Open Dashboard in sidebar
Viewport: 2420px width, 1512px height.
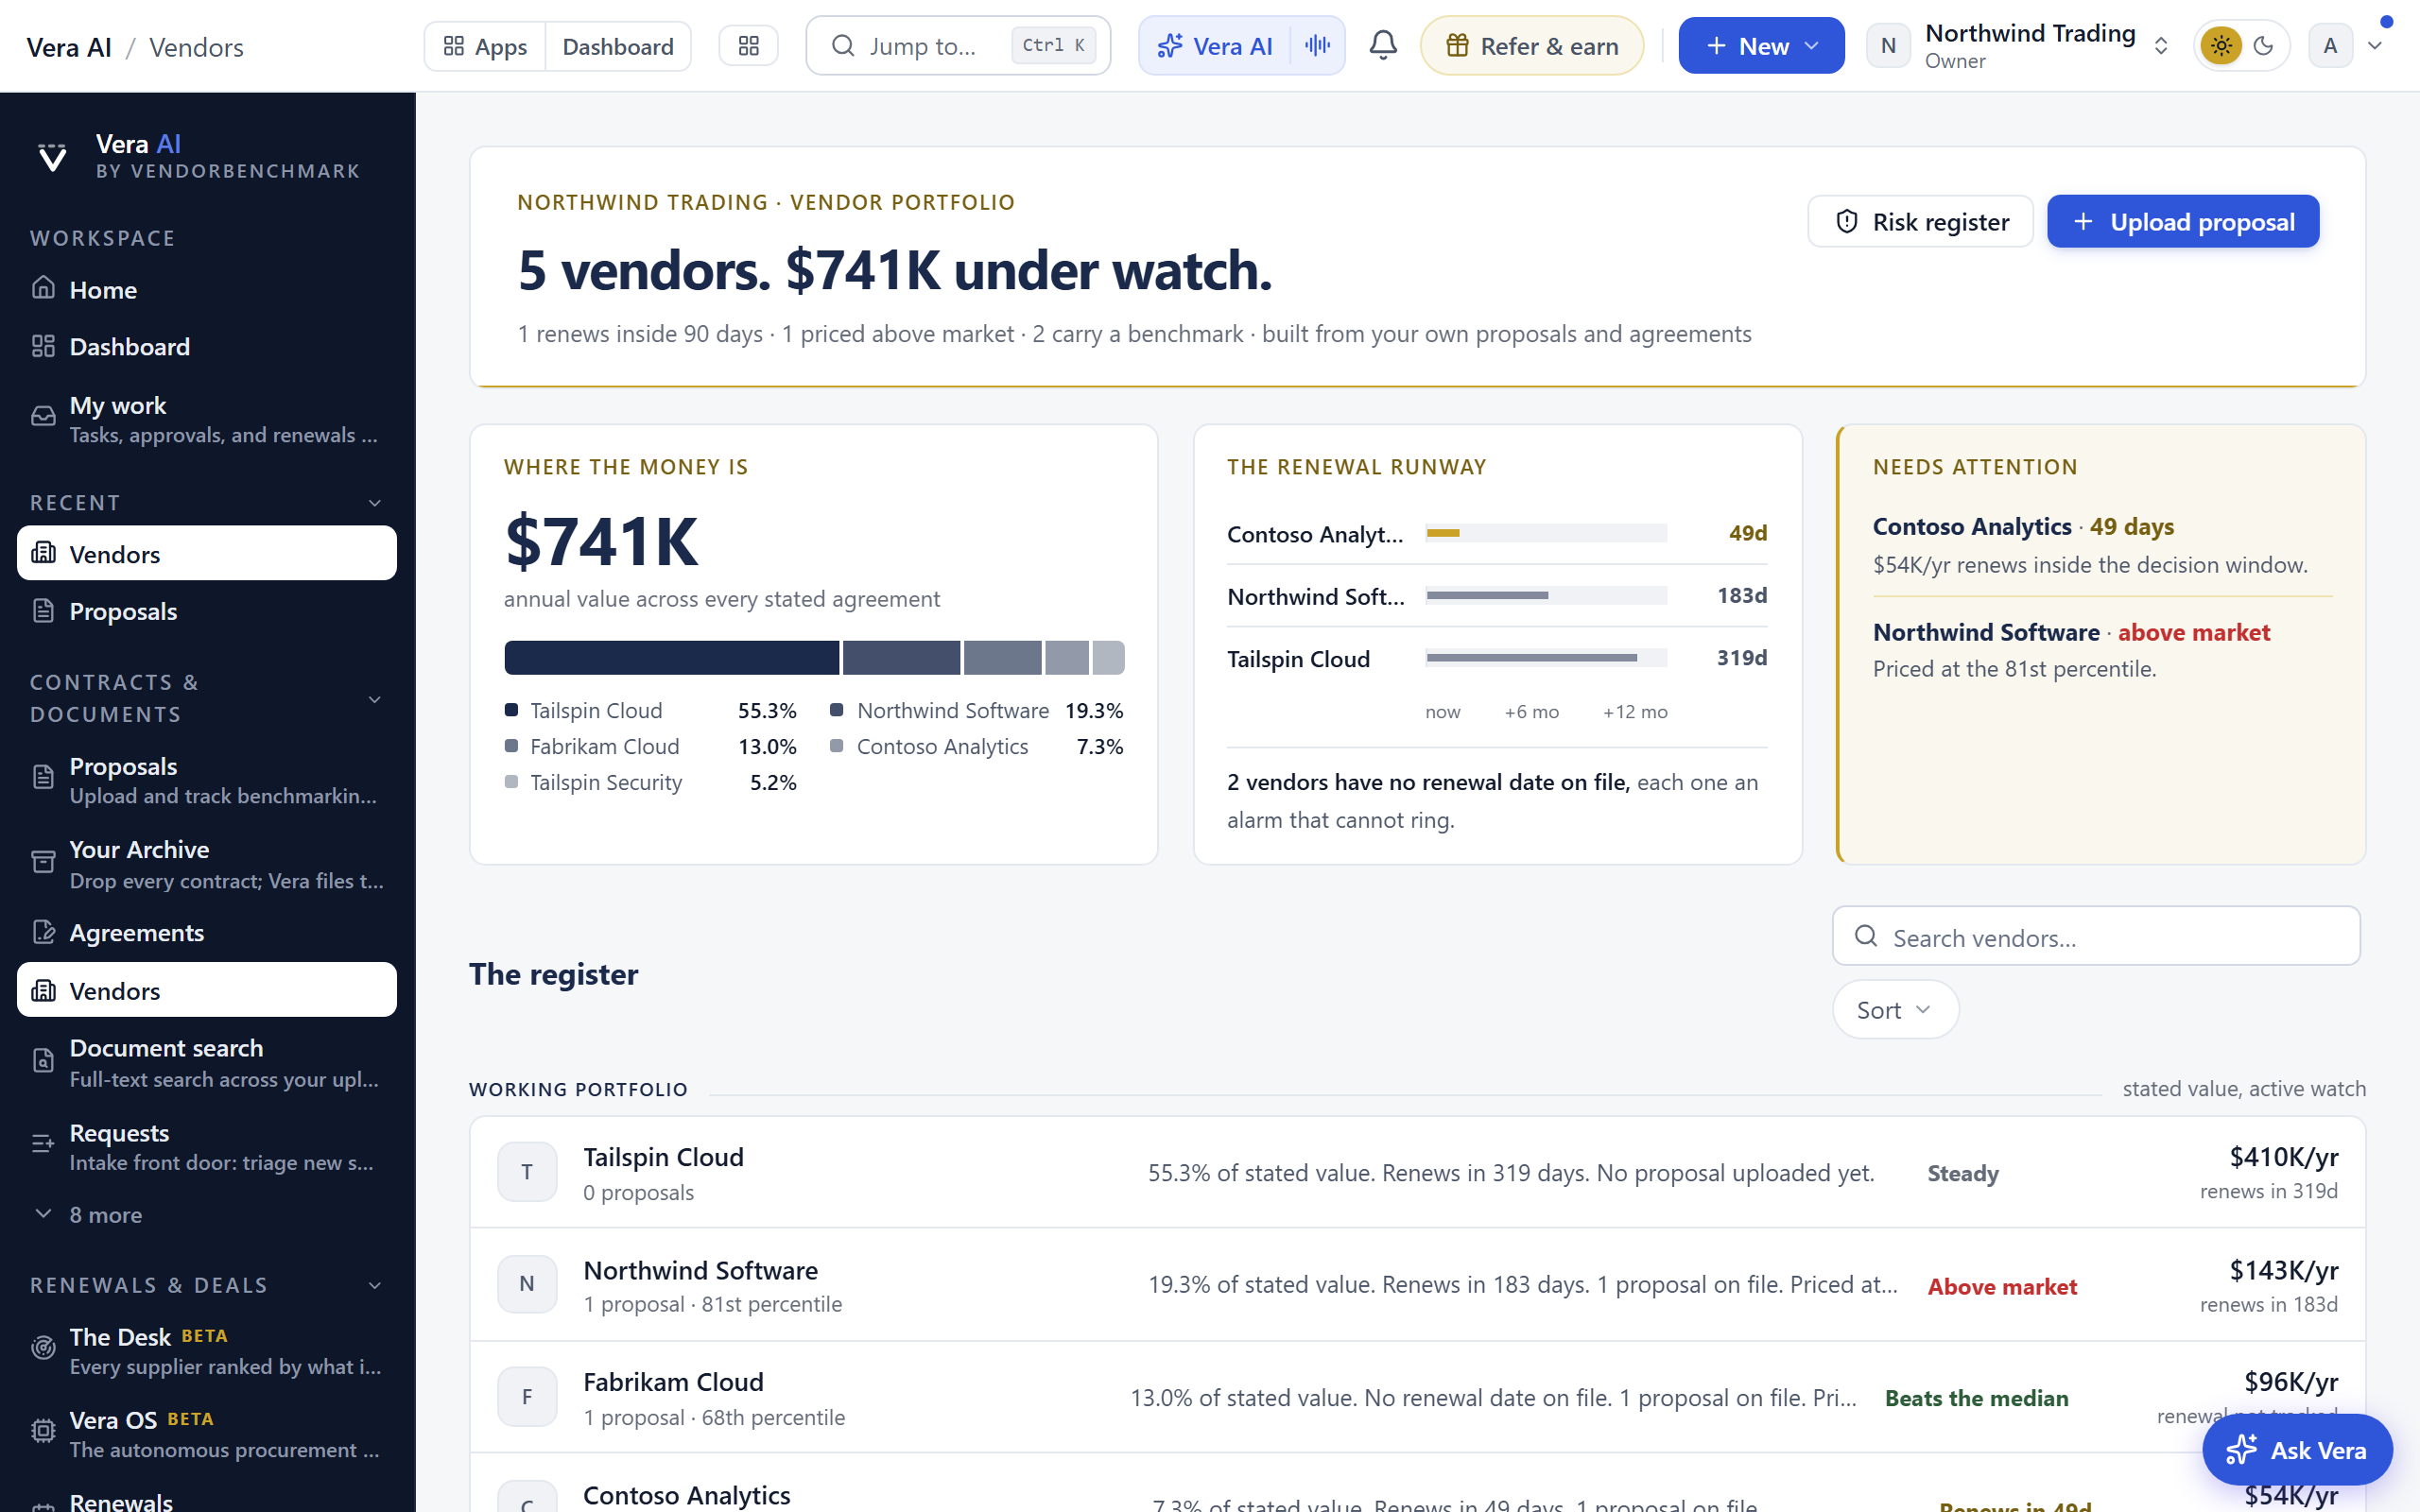click(x=207, y=347)
